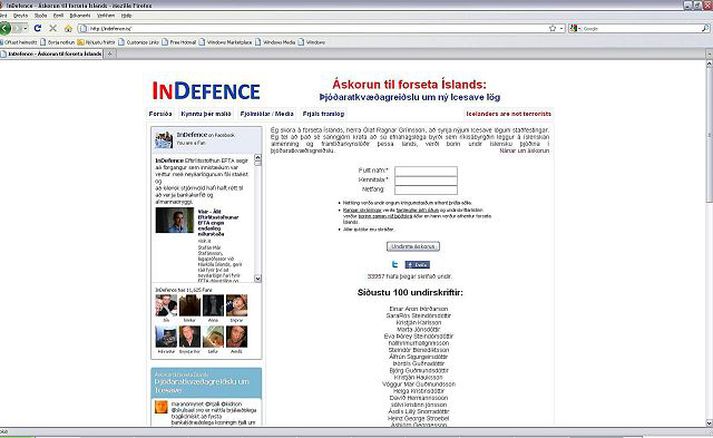Share via the Twitter bird icon
The height and width of the screenshot is (438, 713).
pos(395,264)
